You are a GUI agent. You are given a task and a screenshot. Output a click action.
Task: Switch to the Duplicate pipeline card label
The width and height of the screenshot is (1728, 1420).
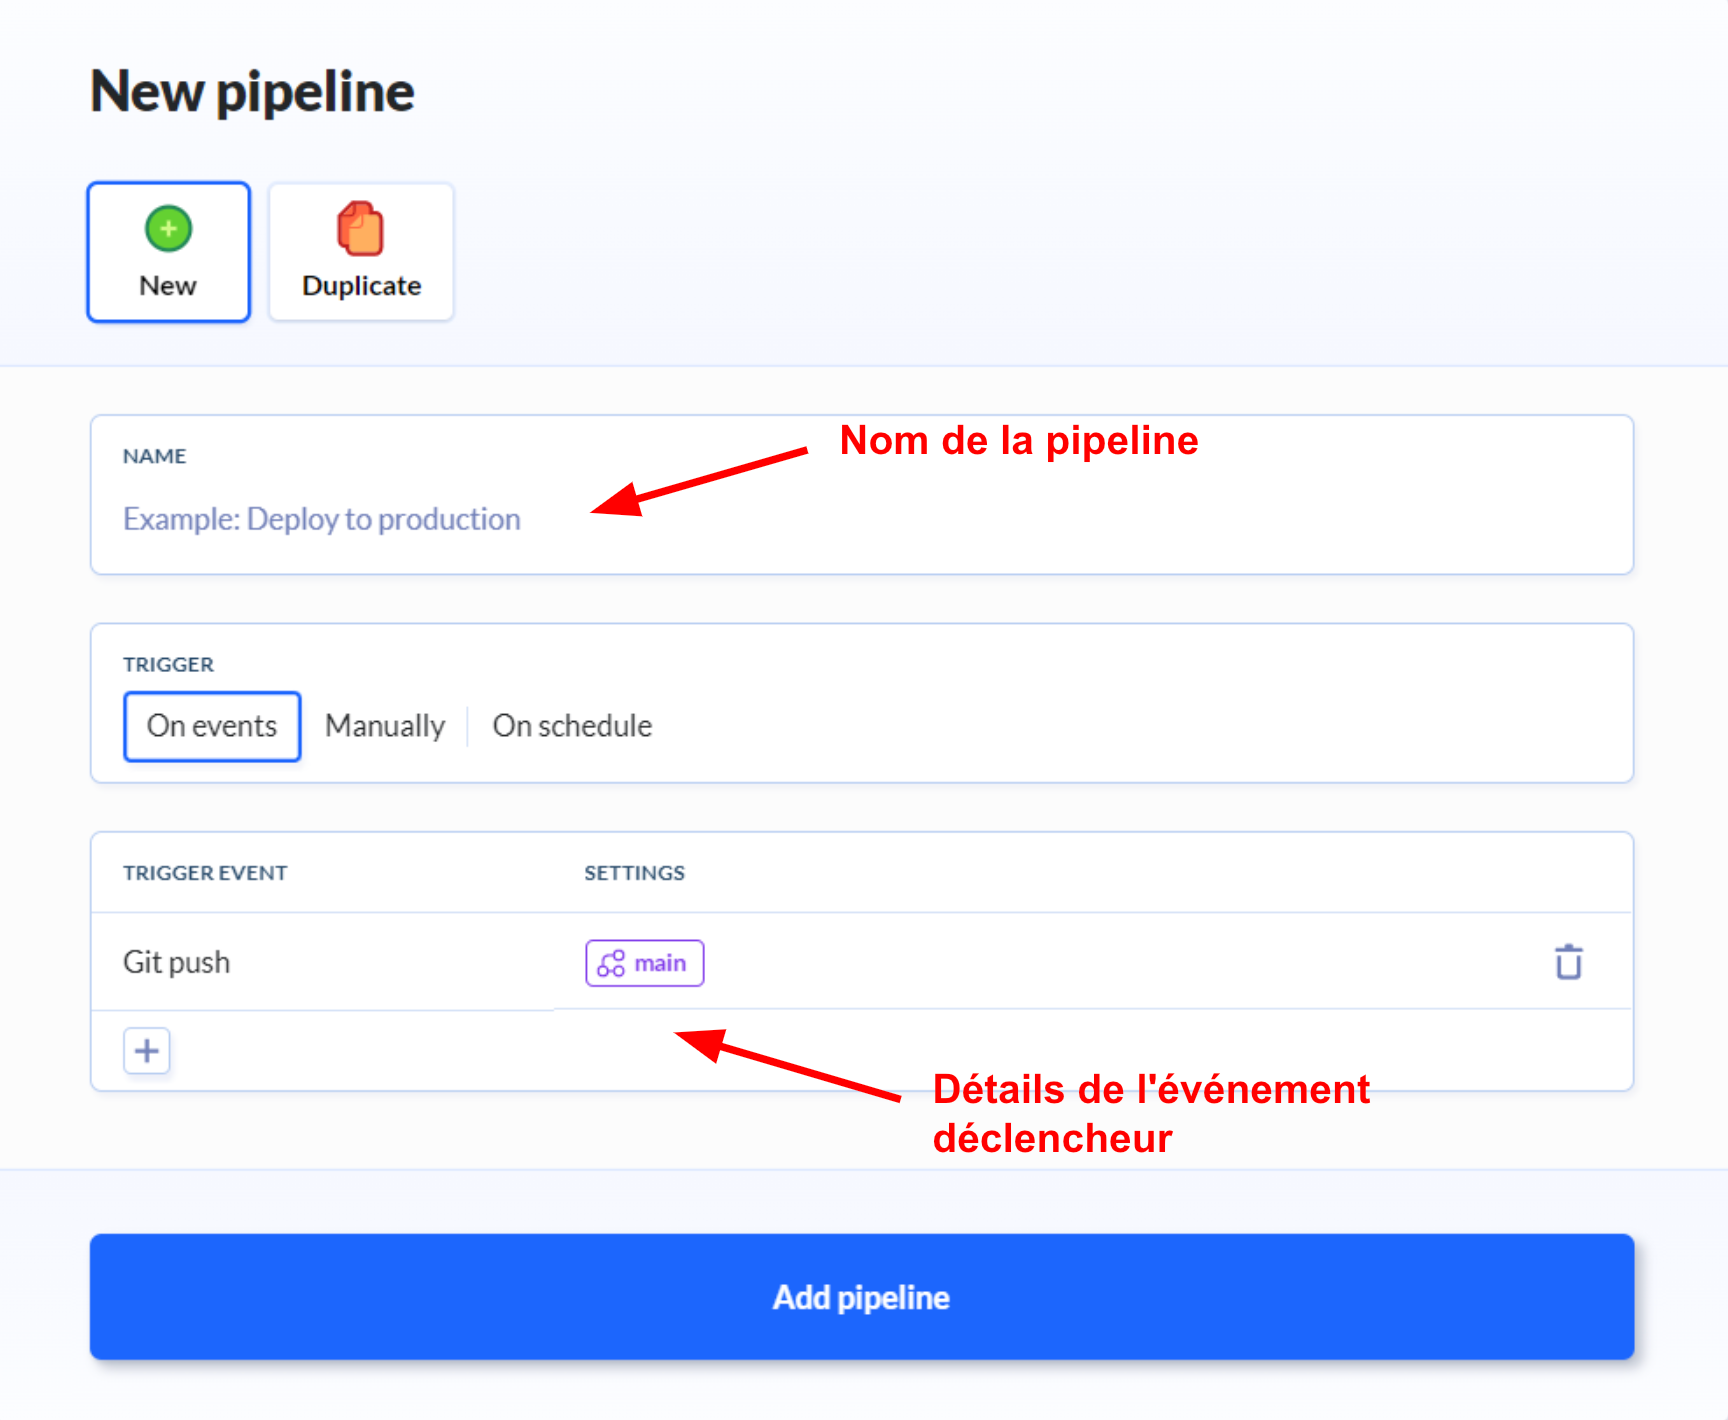[x=361, y=286]
